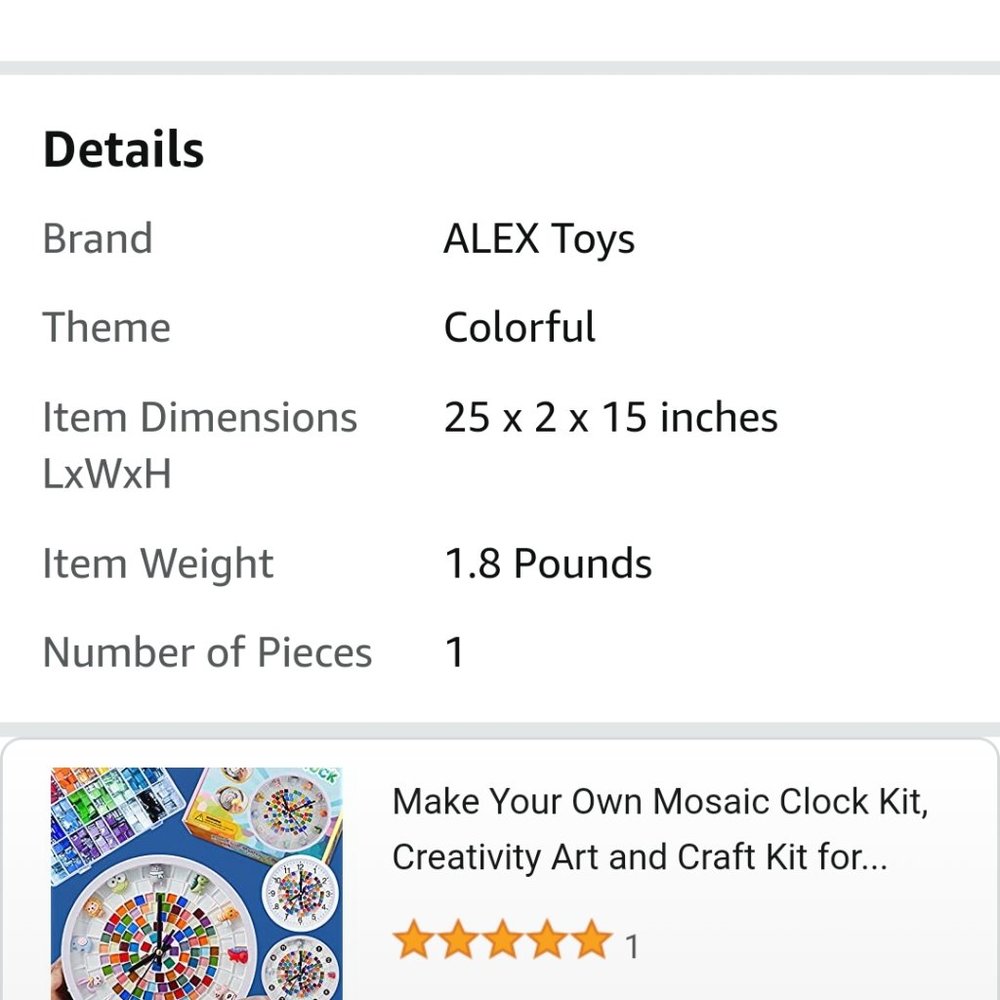Screen dimensions: 1000x1000
Task: Click the truncated title ellipsis to expand
Action: (870, 857)
